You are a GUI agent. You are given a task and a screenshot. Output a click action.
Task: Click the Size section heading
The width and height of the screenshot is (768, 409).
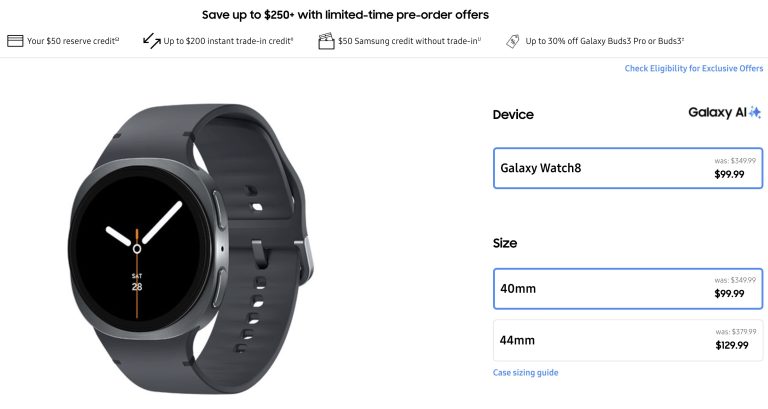504,243
